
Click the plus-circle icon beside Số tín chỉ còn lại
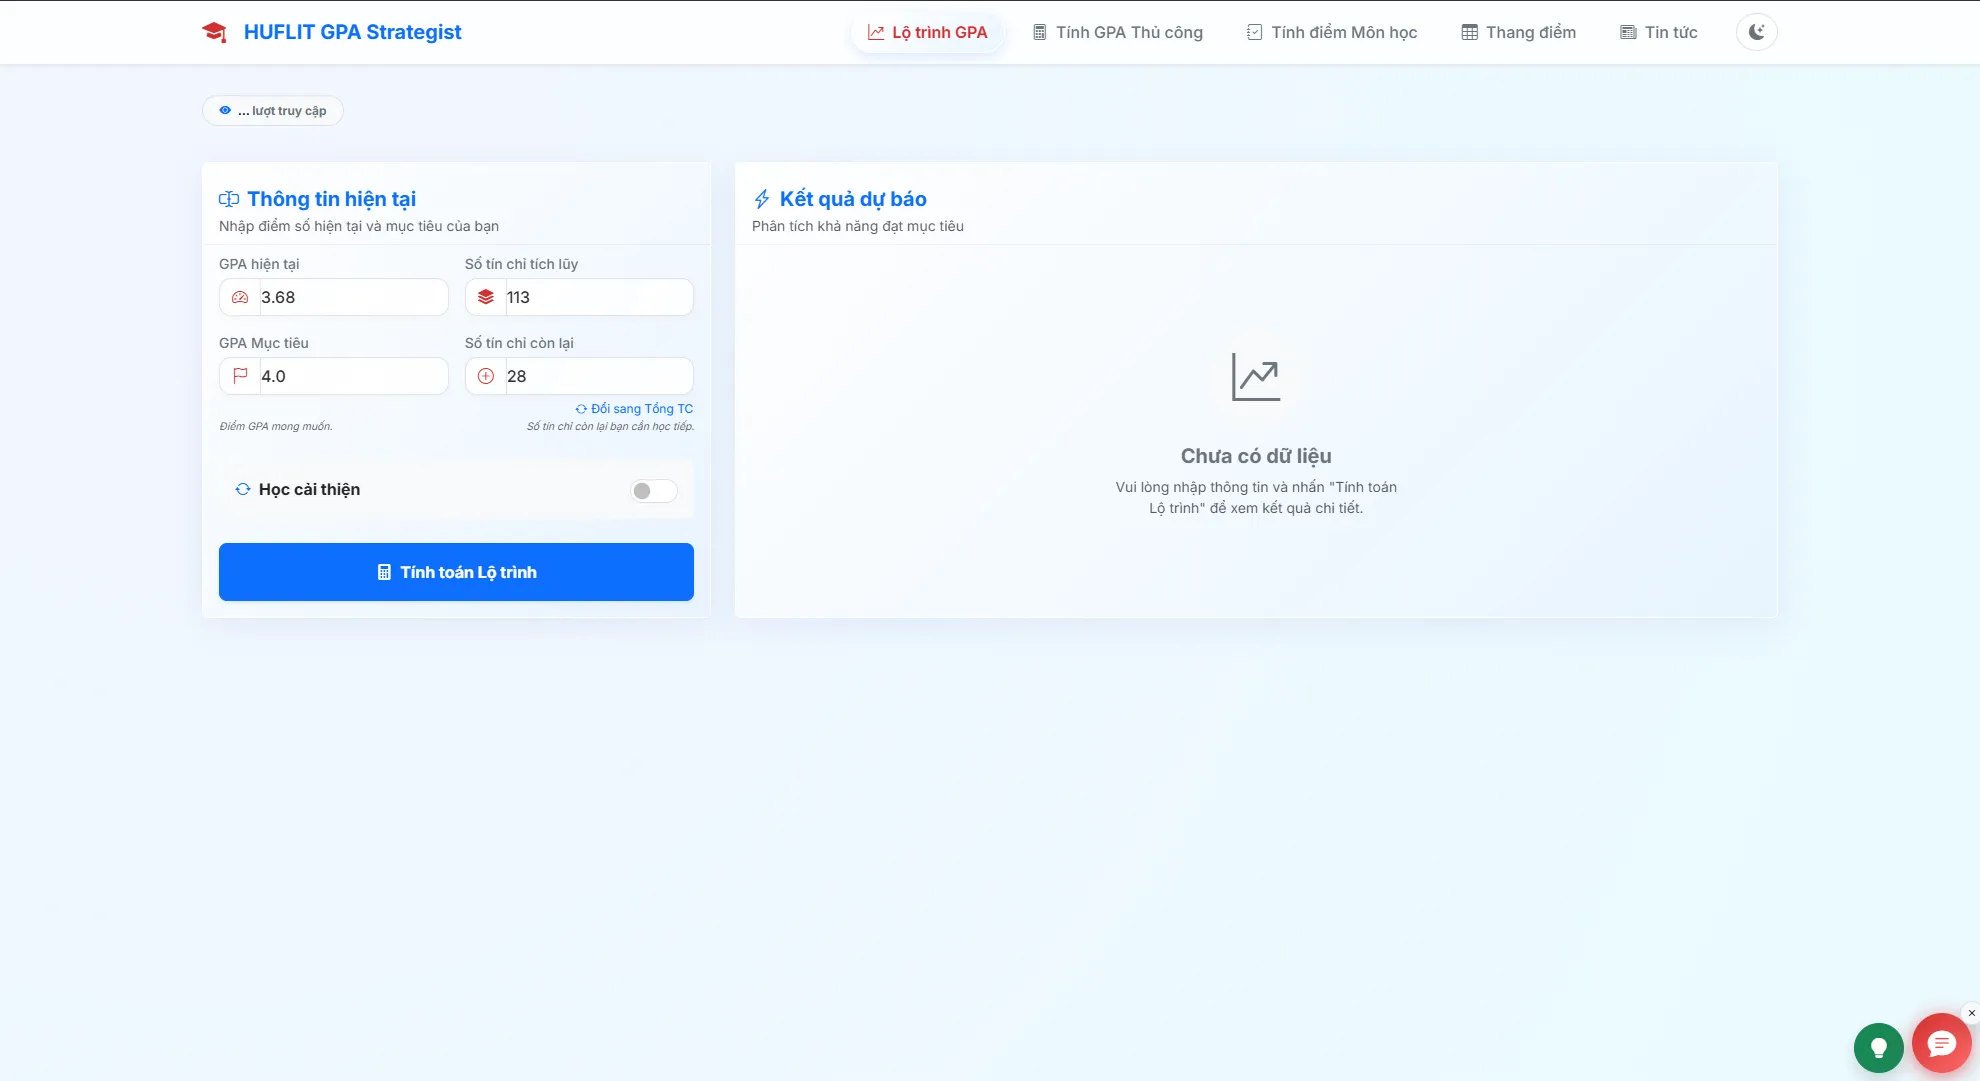(486, 375)
